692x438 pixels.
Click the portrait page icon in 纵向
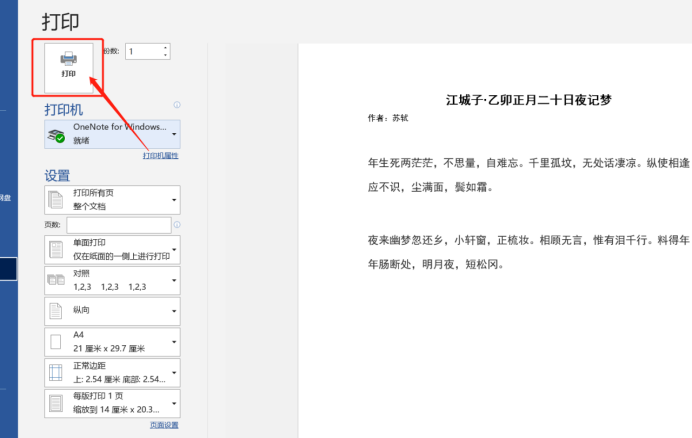click(56, 311)
